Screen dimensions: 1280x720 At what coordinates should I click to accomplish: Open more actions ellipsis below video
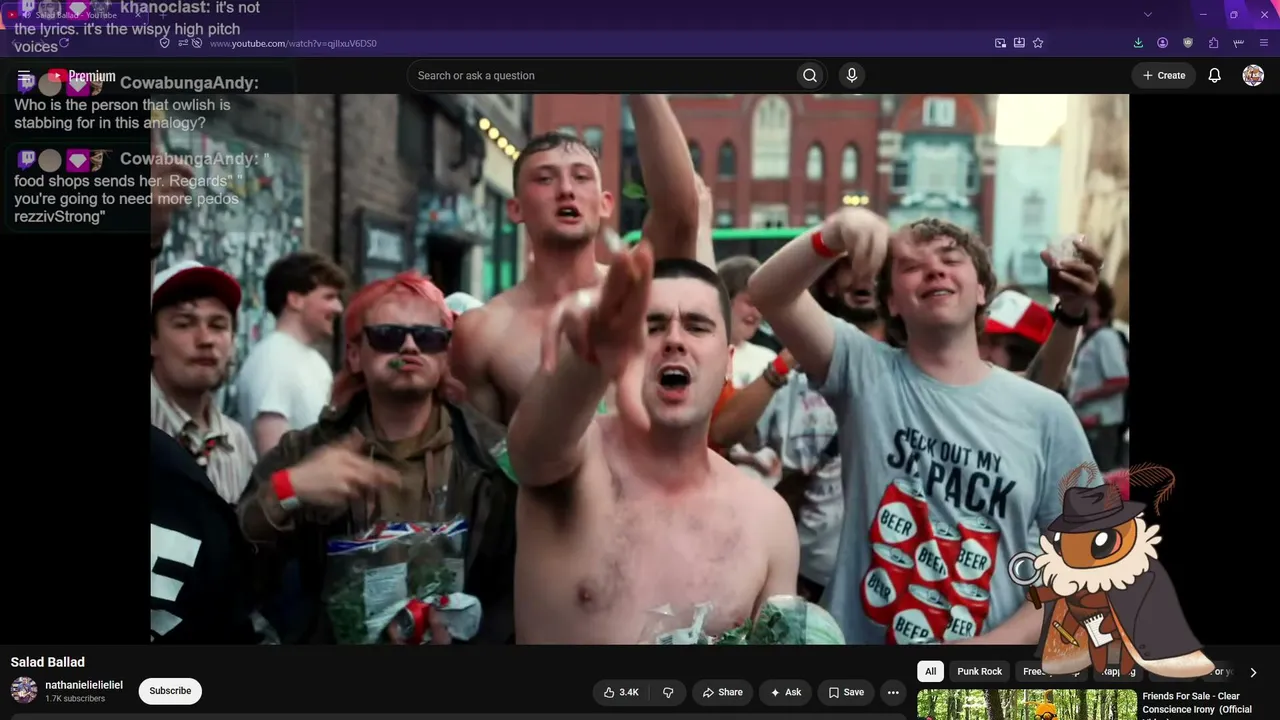pos(893,692)
